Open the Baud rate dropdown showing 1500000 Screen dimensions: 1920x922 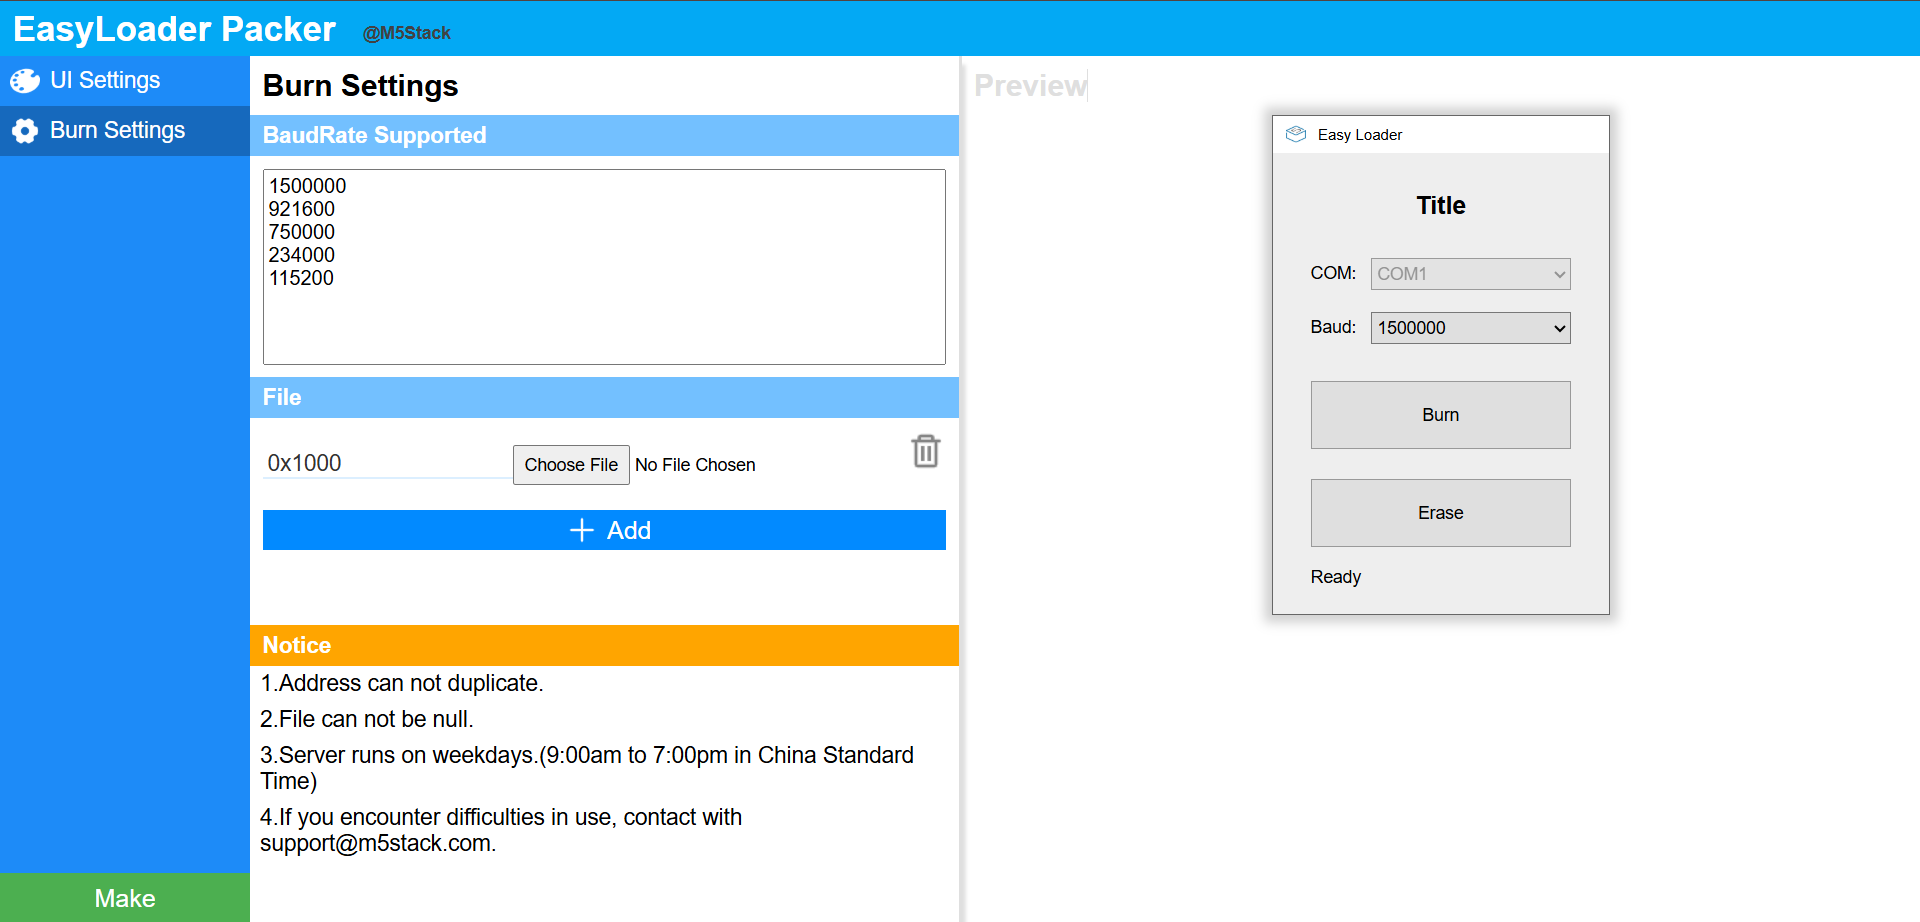pos(1469,328)
